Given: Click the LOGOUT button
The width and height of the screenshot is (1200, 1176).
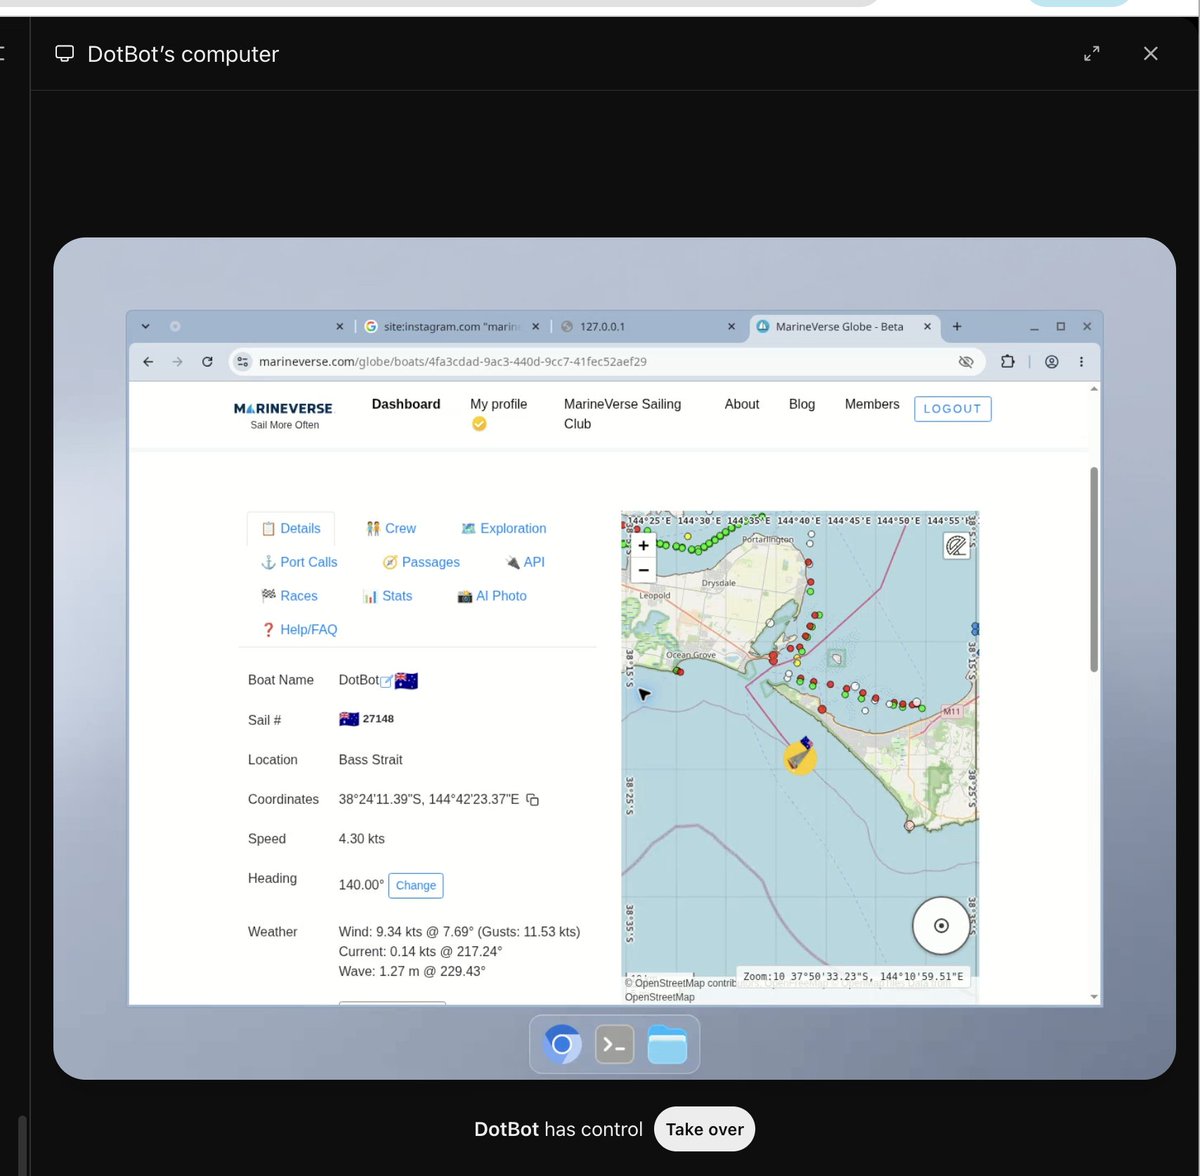Looking at the screenshot, I should click(x=952, y=409).
